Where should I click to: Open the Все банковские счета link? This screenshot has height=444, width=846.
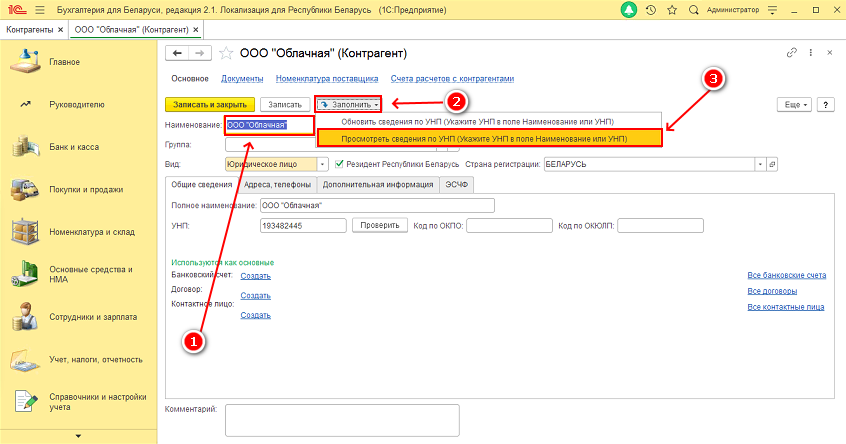[x=787, y=275]
